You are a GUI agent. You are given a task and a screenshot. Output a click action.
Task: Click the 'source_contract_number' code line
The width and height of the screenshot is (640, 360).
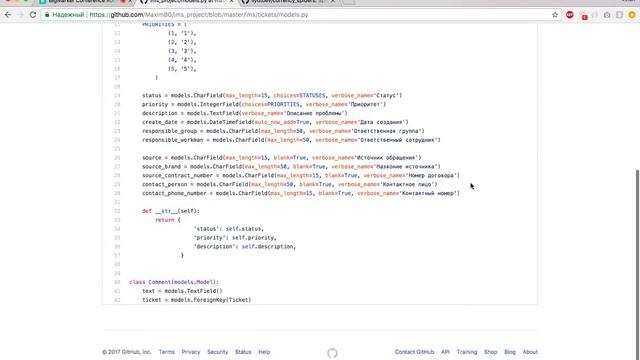[301, 176]
